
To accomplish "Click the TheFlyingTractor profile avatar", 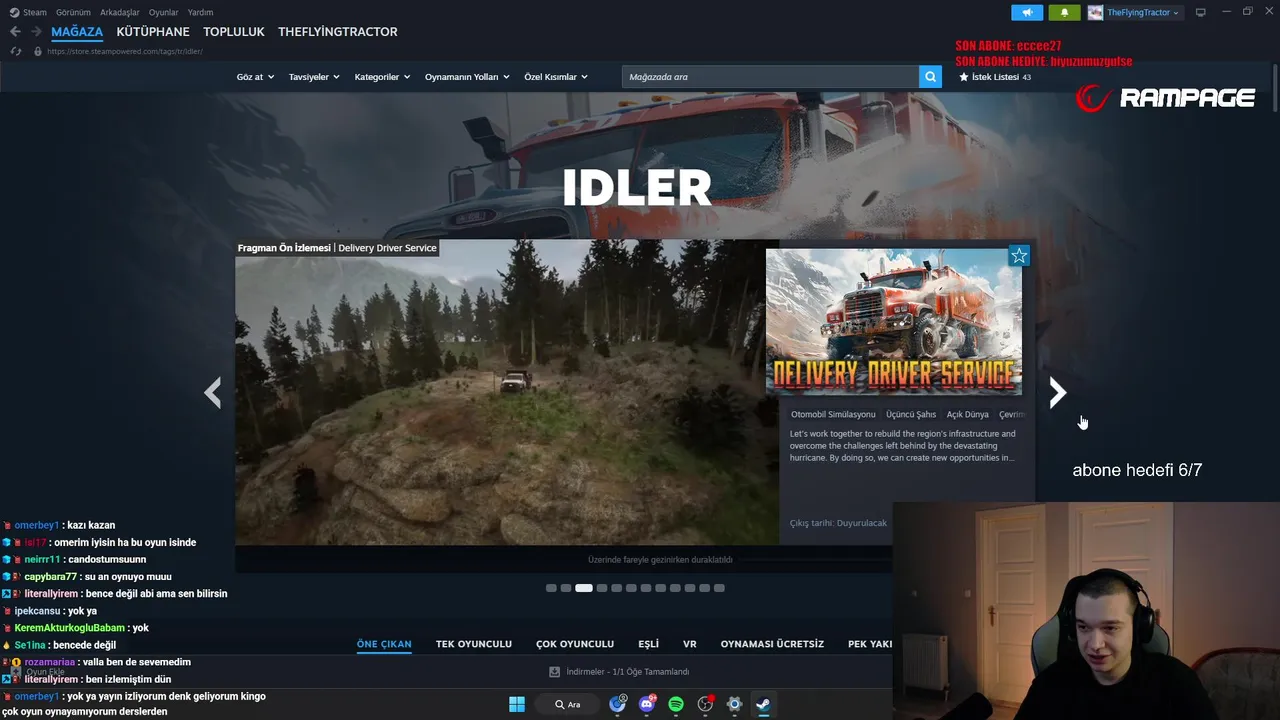I will [x=1095, y=13].
